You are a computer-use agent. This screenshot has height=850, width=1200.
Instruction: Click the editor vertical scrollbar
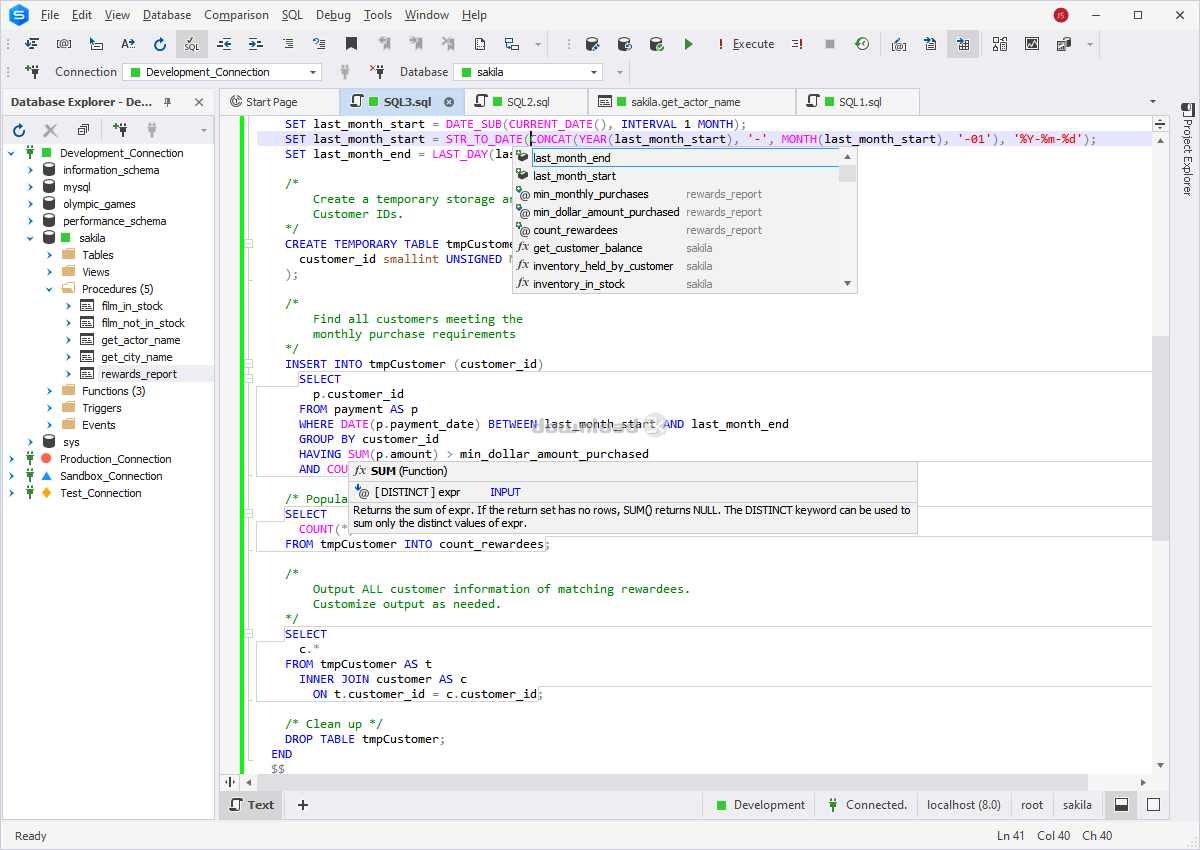click(x=1160, y=440)
